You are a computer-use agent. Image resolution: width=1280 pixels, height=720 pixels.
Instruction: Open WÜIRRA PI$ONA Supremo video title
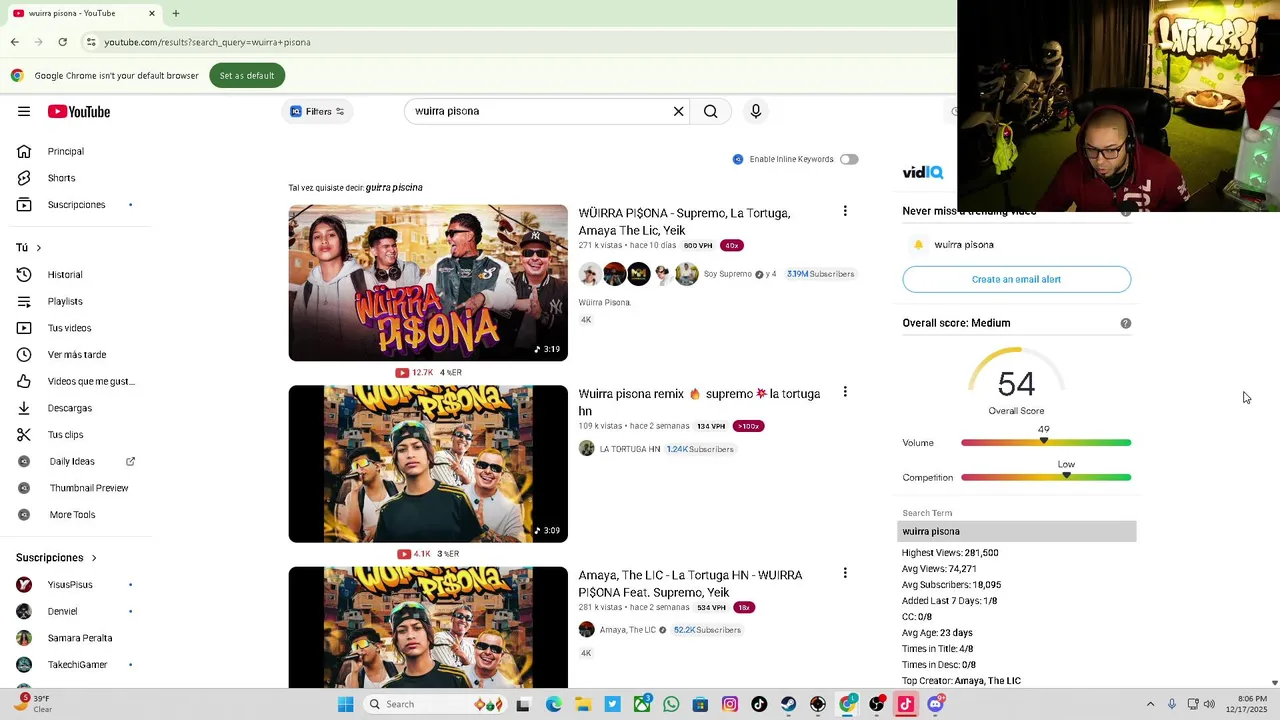[684, 221]
